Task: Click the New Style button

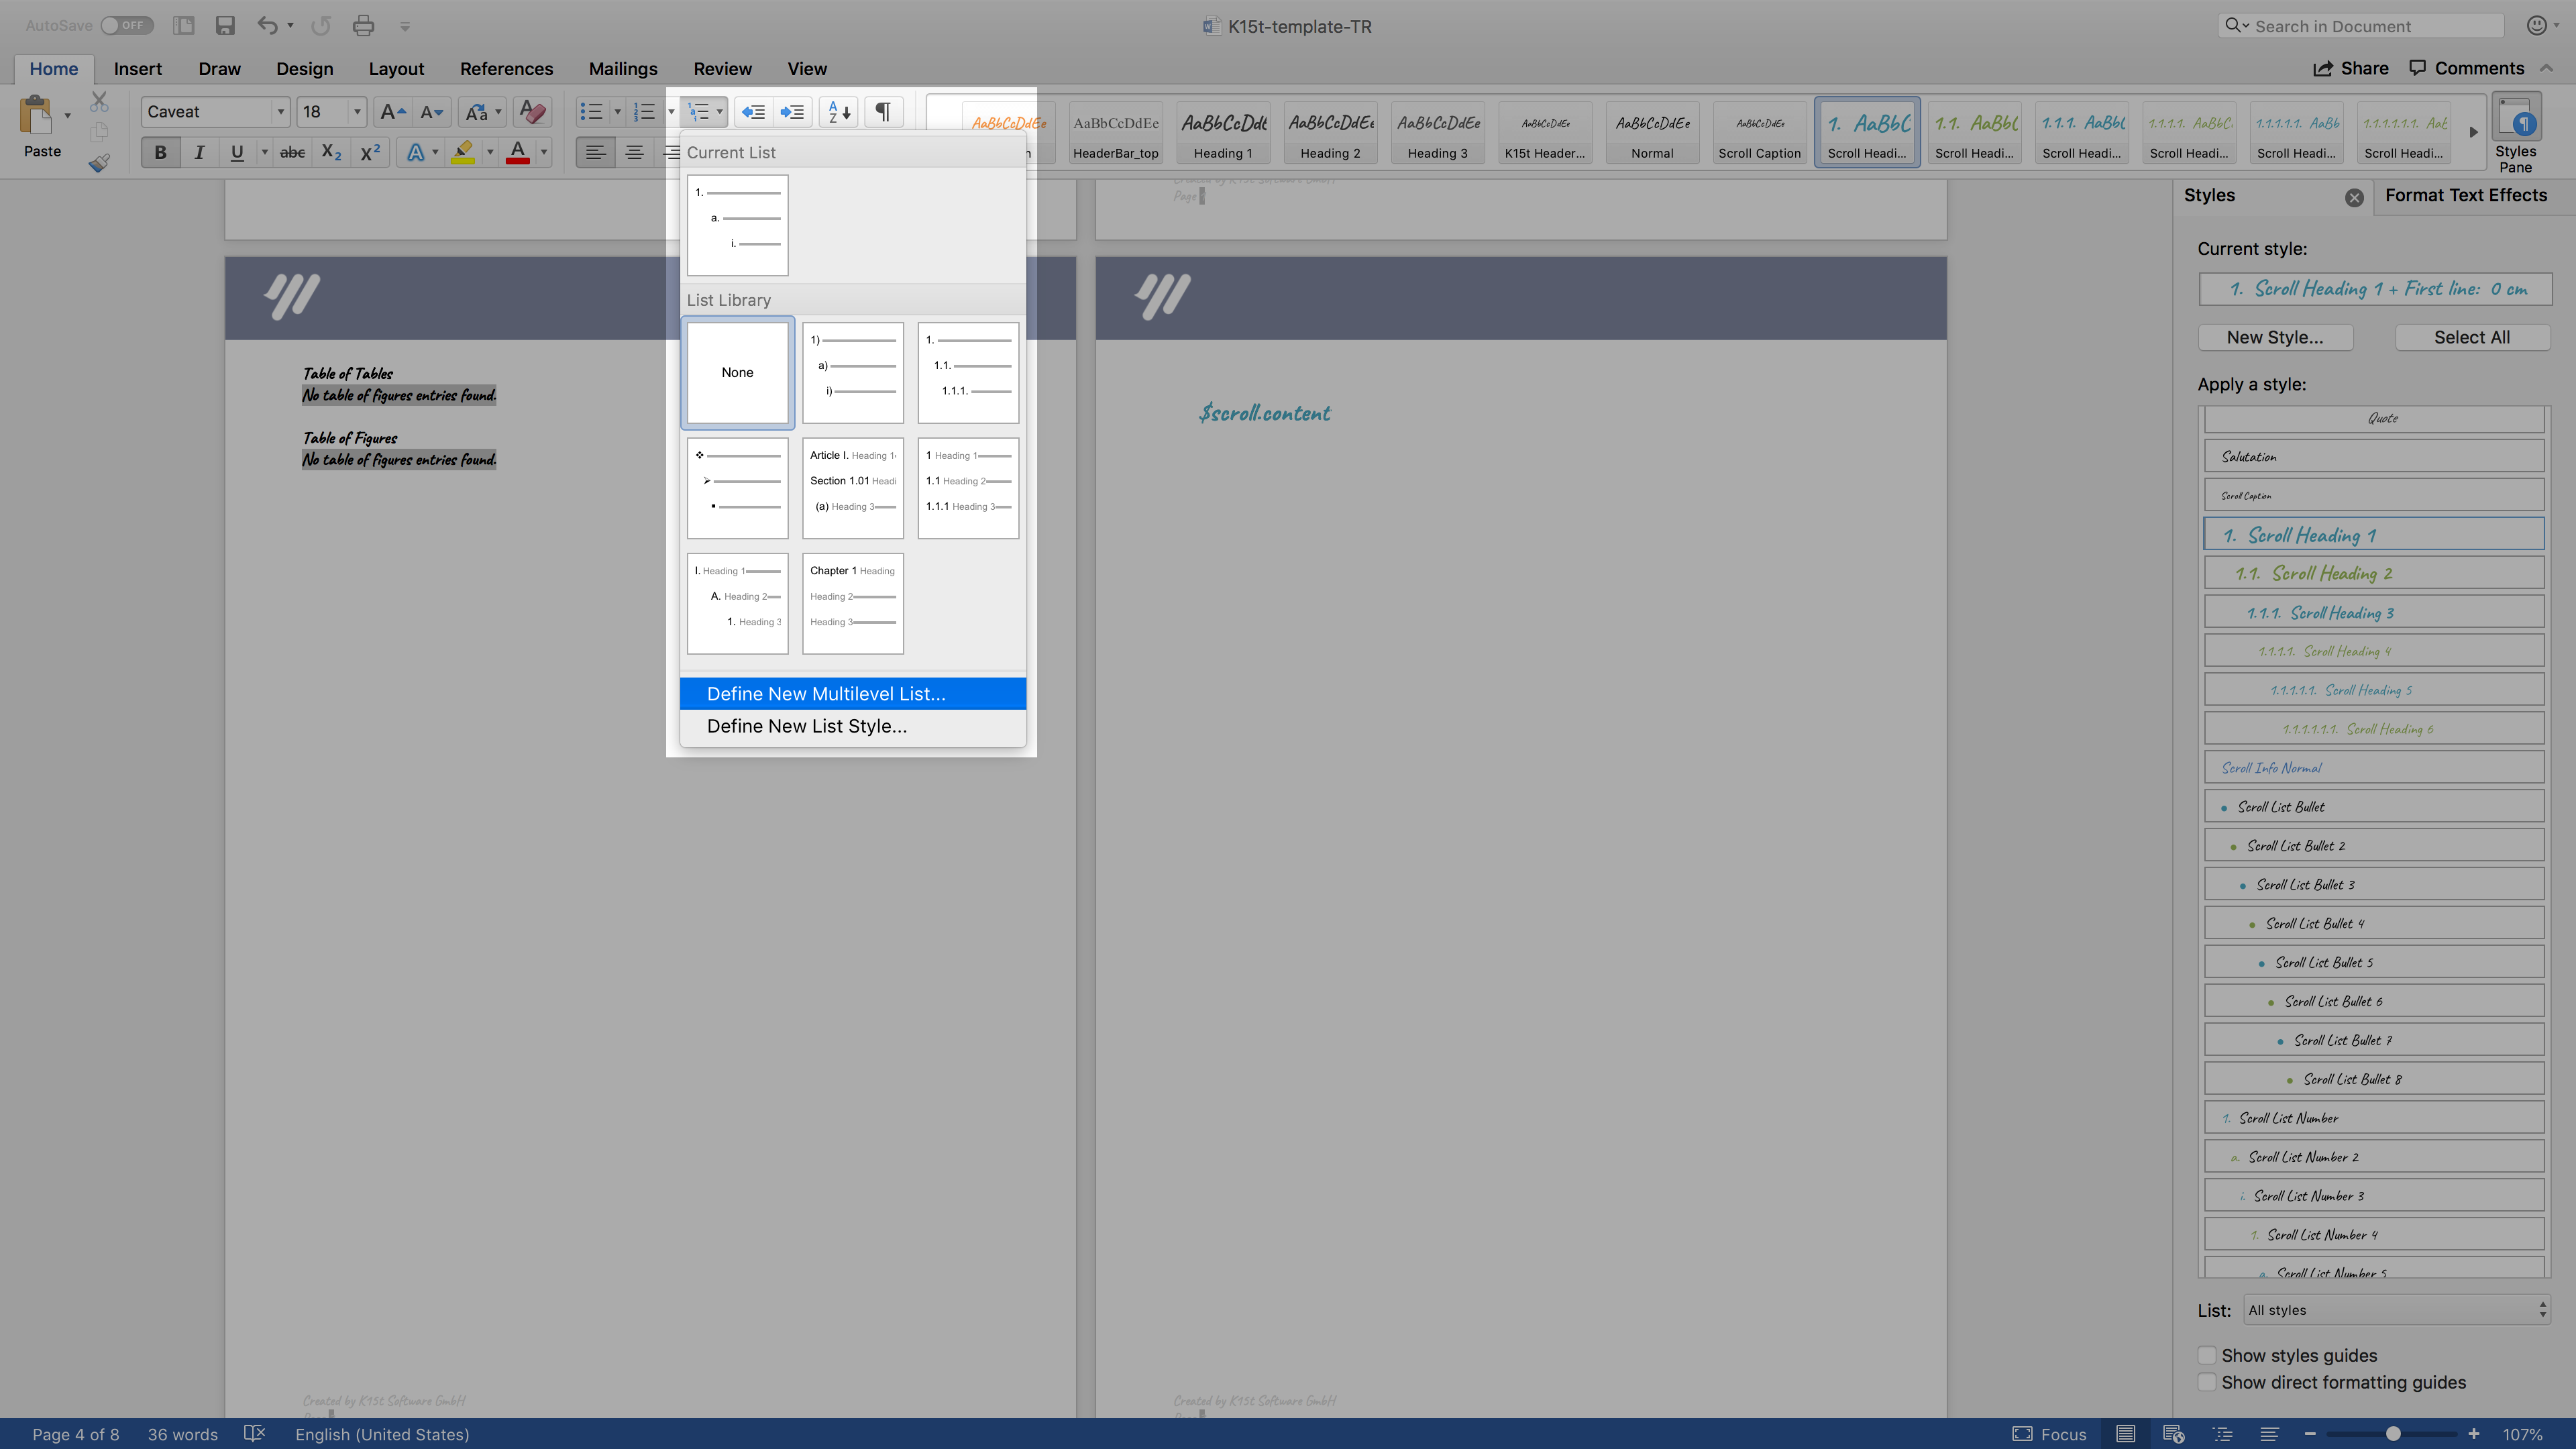Action: click(2274, 338)
